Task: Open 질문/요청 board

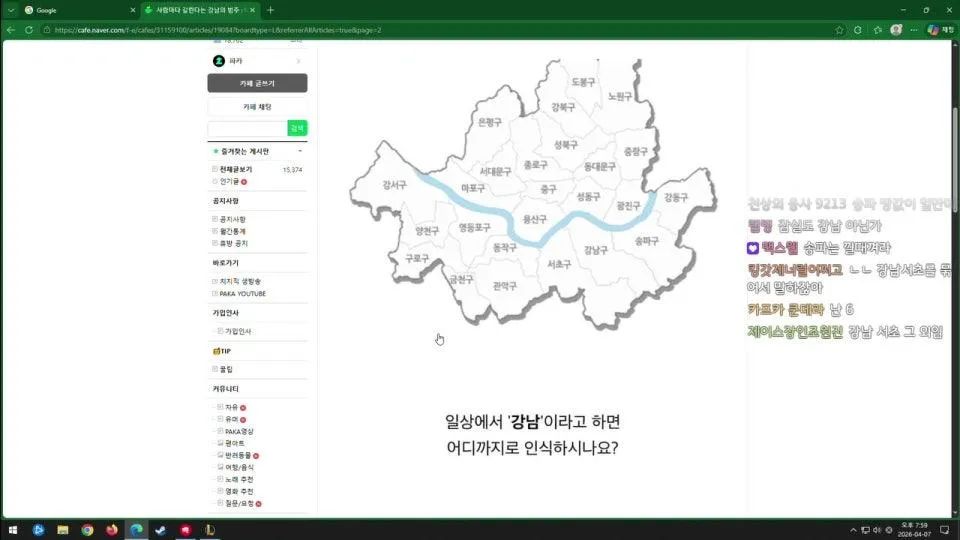Action: pos(239,503)
